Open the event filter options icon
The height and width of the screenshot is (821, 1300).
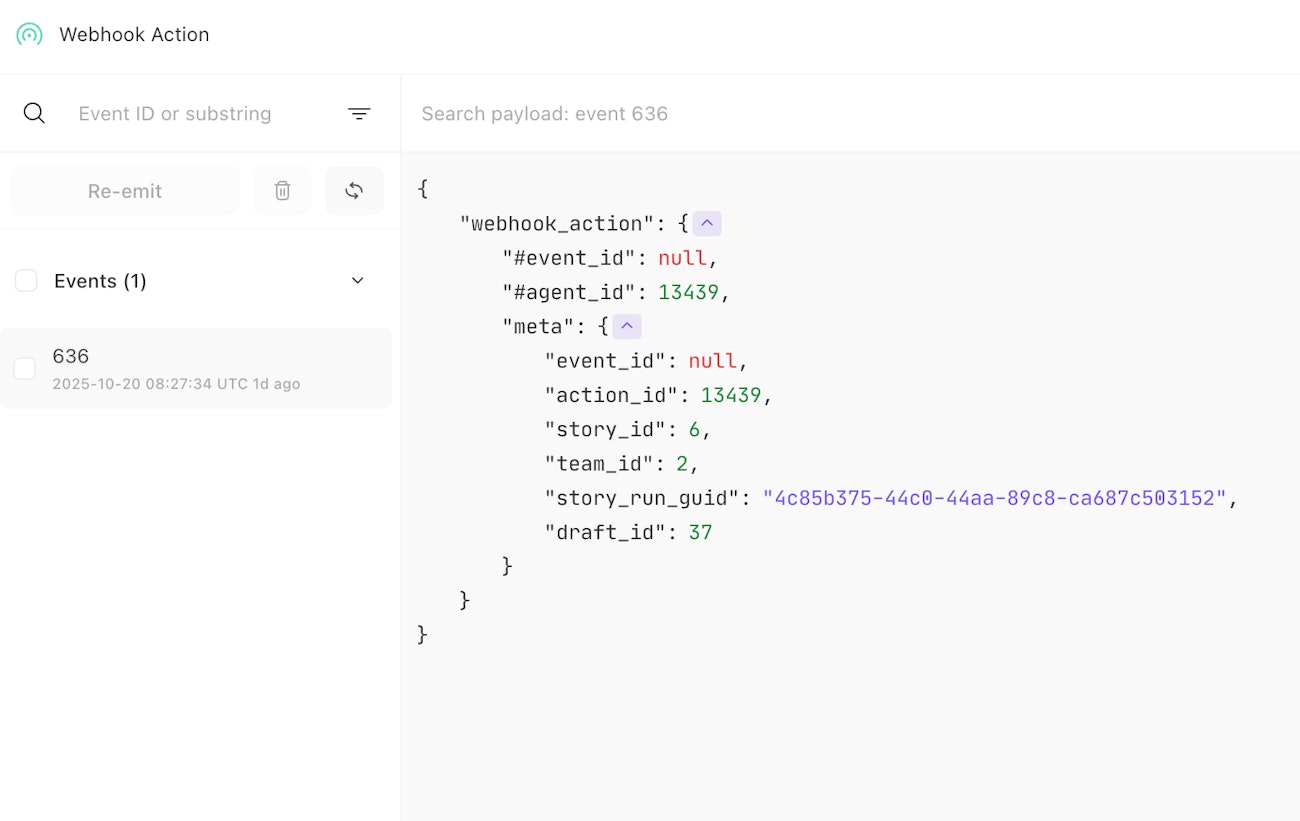[359, 114]
